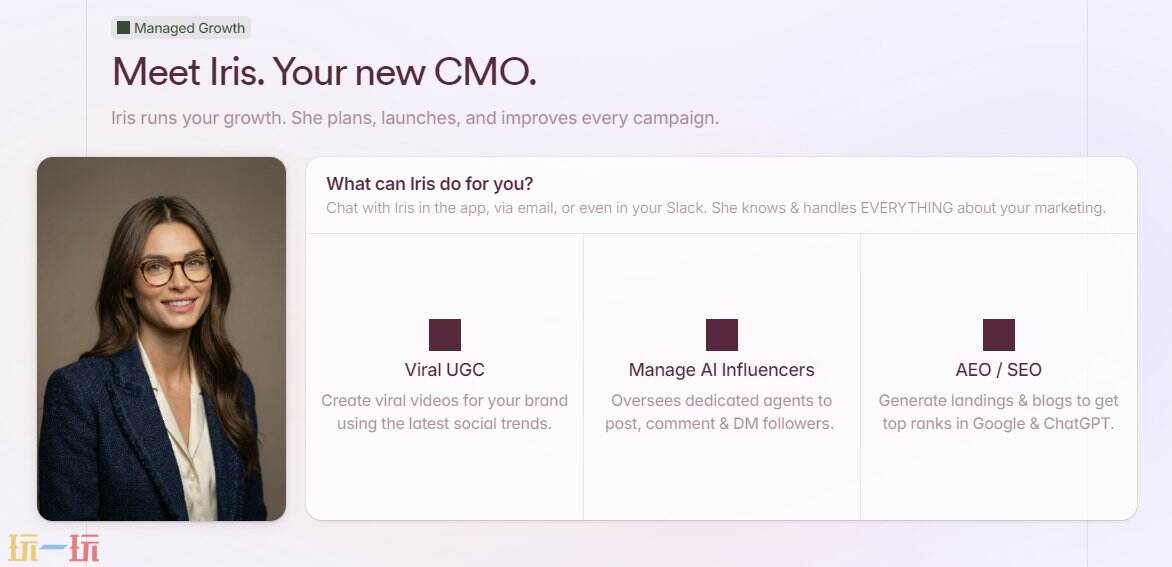This screenshot has height=567, width=1172.
Task: Click the Manage AI Influencers icon
Action: [x=721, y=335]
